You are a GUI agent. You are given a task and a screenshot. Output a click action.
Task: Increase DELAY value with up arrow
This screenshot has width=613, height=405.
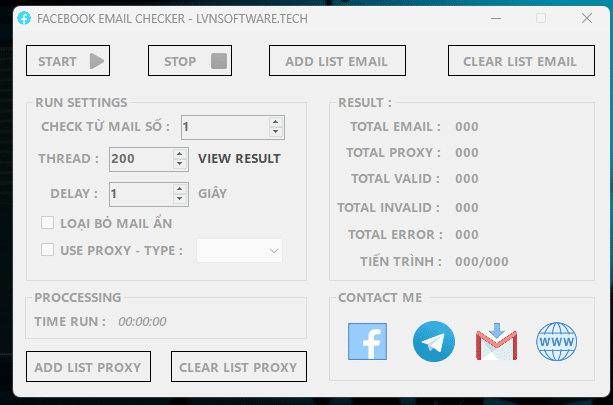(179, 189)
